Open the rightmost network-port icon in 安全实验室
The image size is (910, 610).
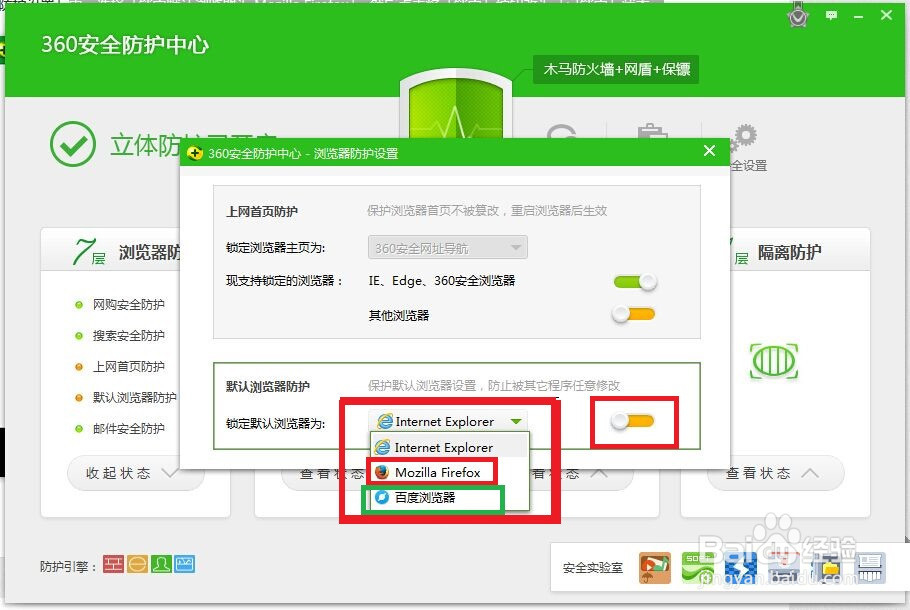869,568
